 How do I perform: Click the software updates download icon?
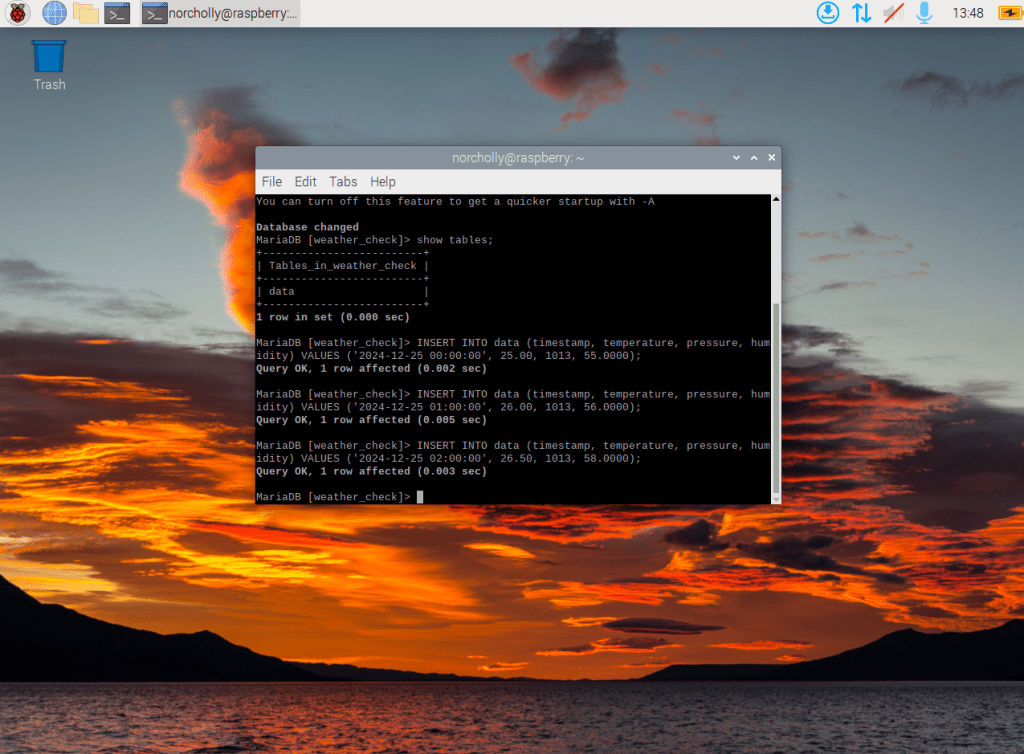[828, 13]
